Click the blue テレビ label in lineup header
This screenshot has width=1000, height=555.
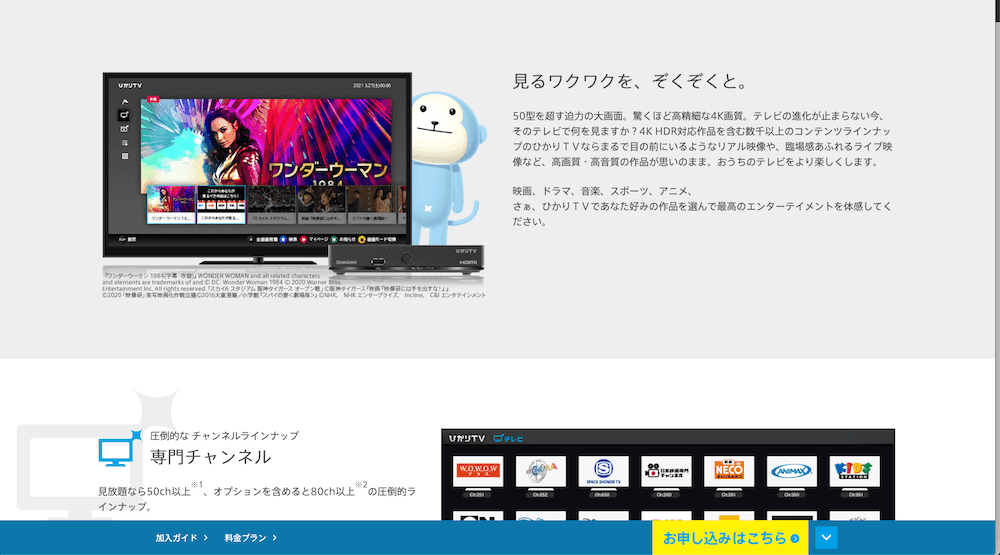click(x=508, y=438)
